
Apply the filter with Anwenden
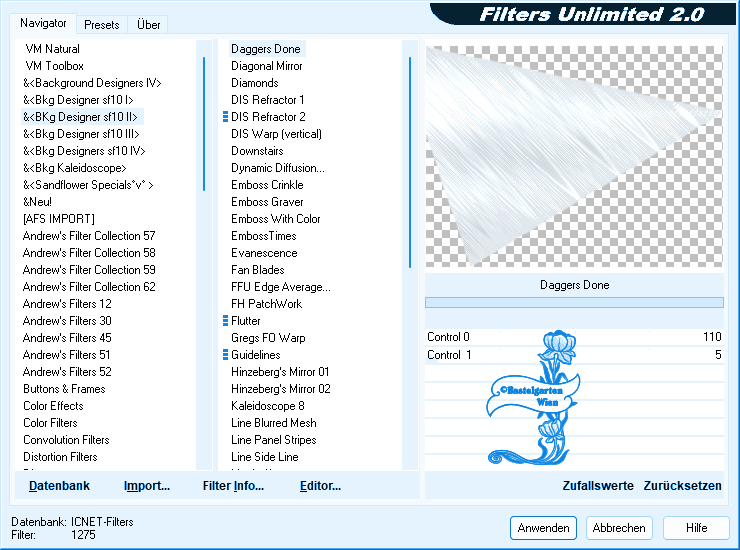(543, 528)
